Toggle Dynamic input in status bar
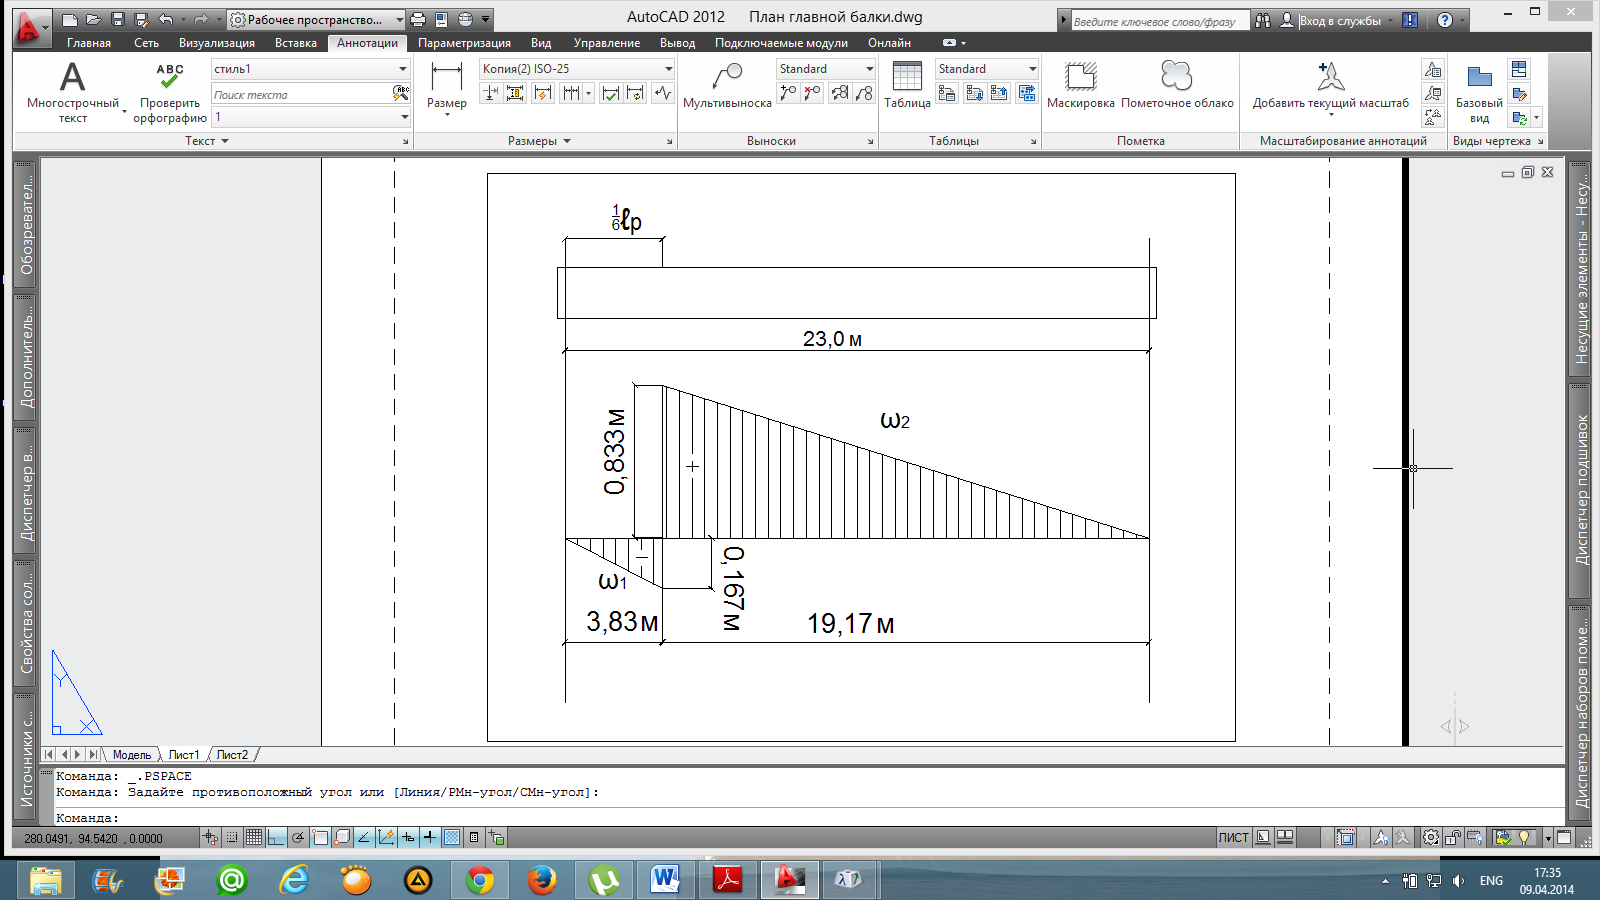 (408, 838)
